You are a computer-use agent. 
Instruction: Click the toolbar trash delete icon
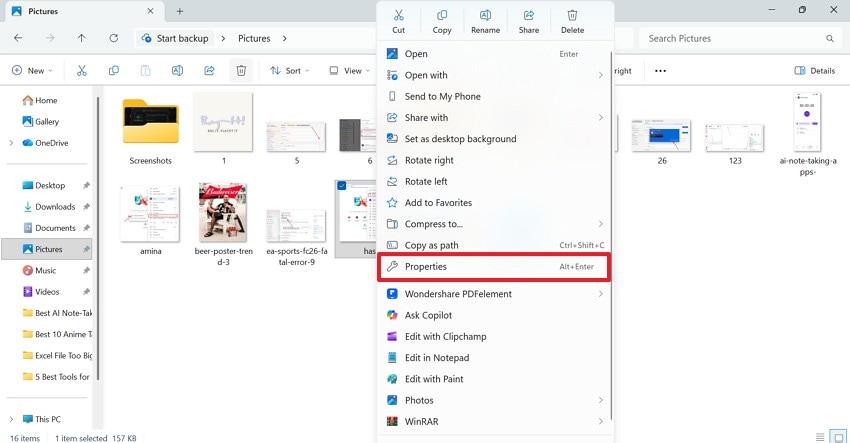click(x=241, y=70)
